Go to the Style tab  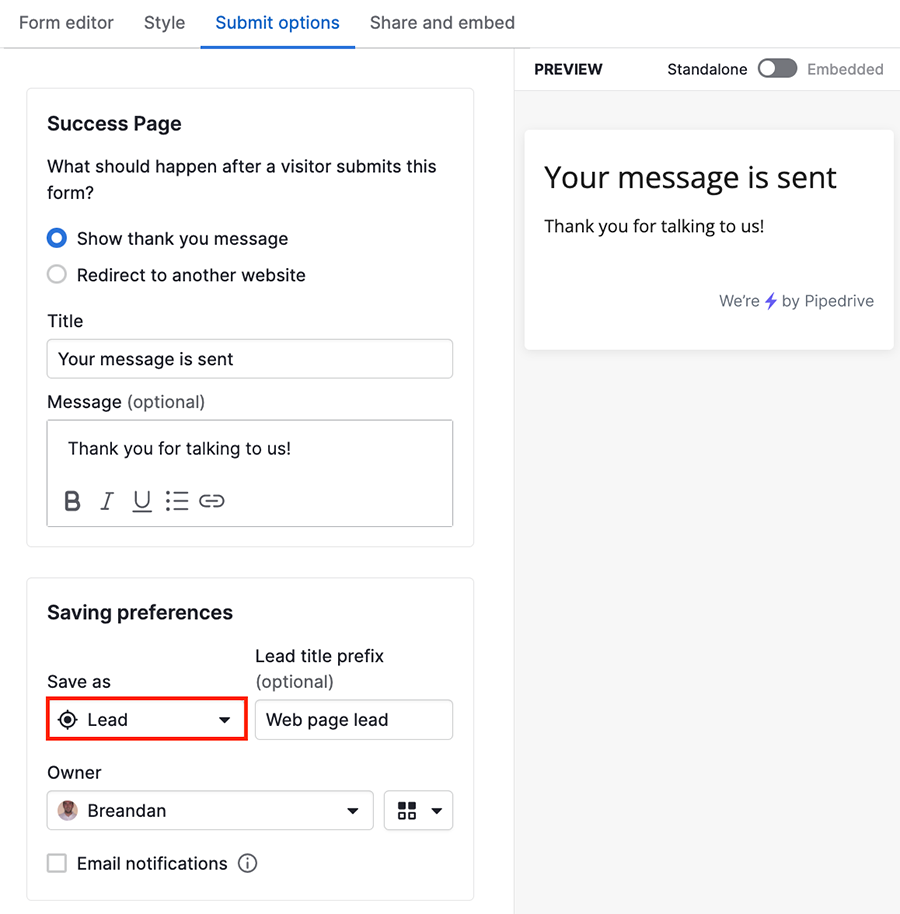(164, 23)
